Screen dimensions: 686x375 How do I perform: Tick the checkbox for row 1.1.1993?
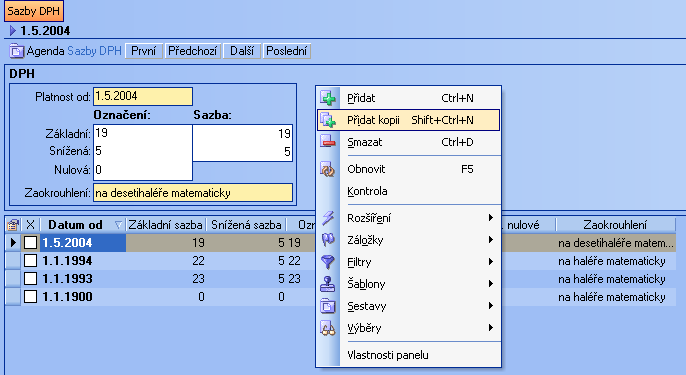[30, 279]
